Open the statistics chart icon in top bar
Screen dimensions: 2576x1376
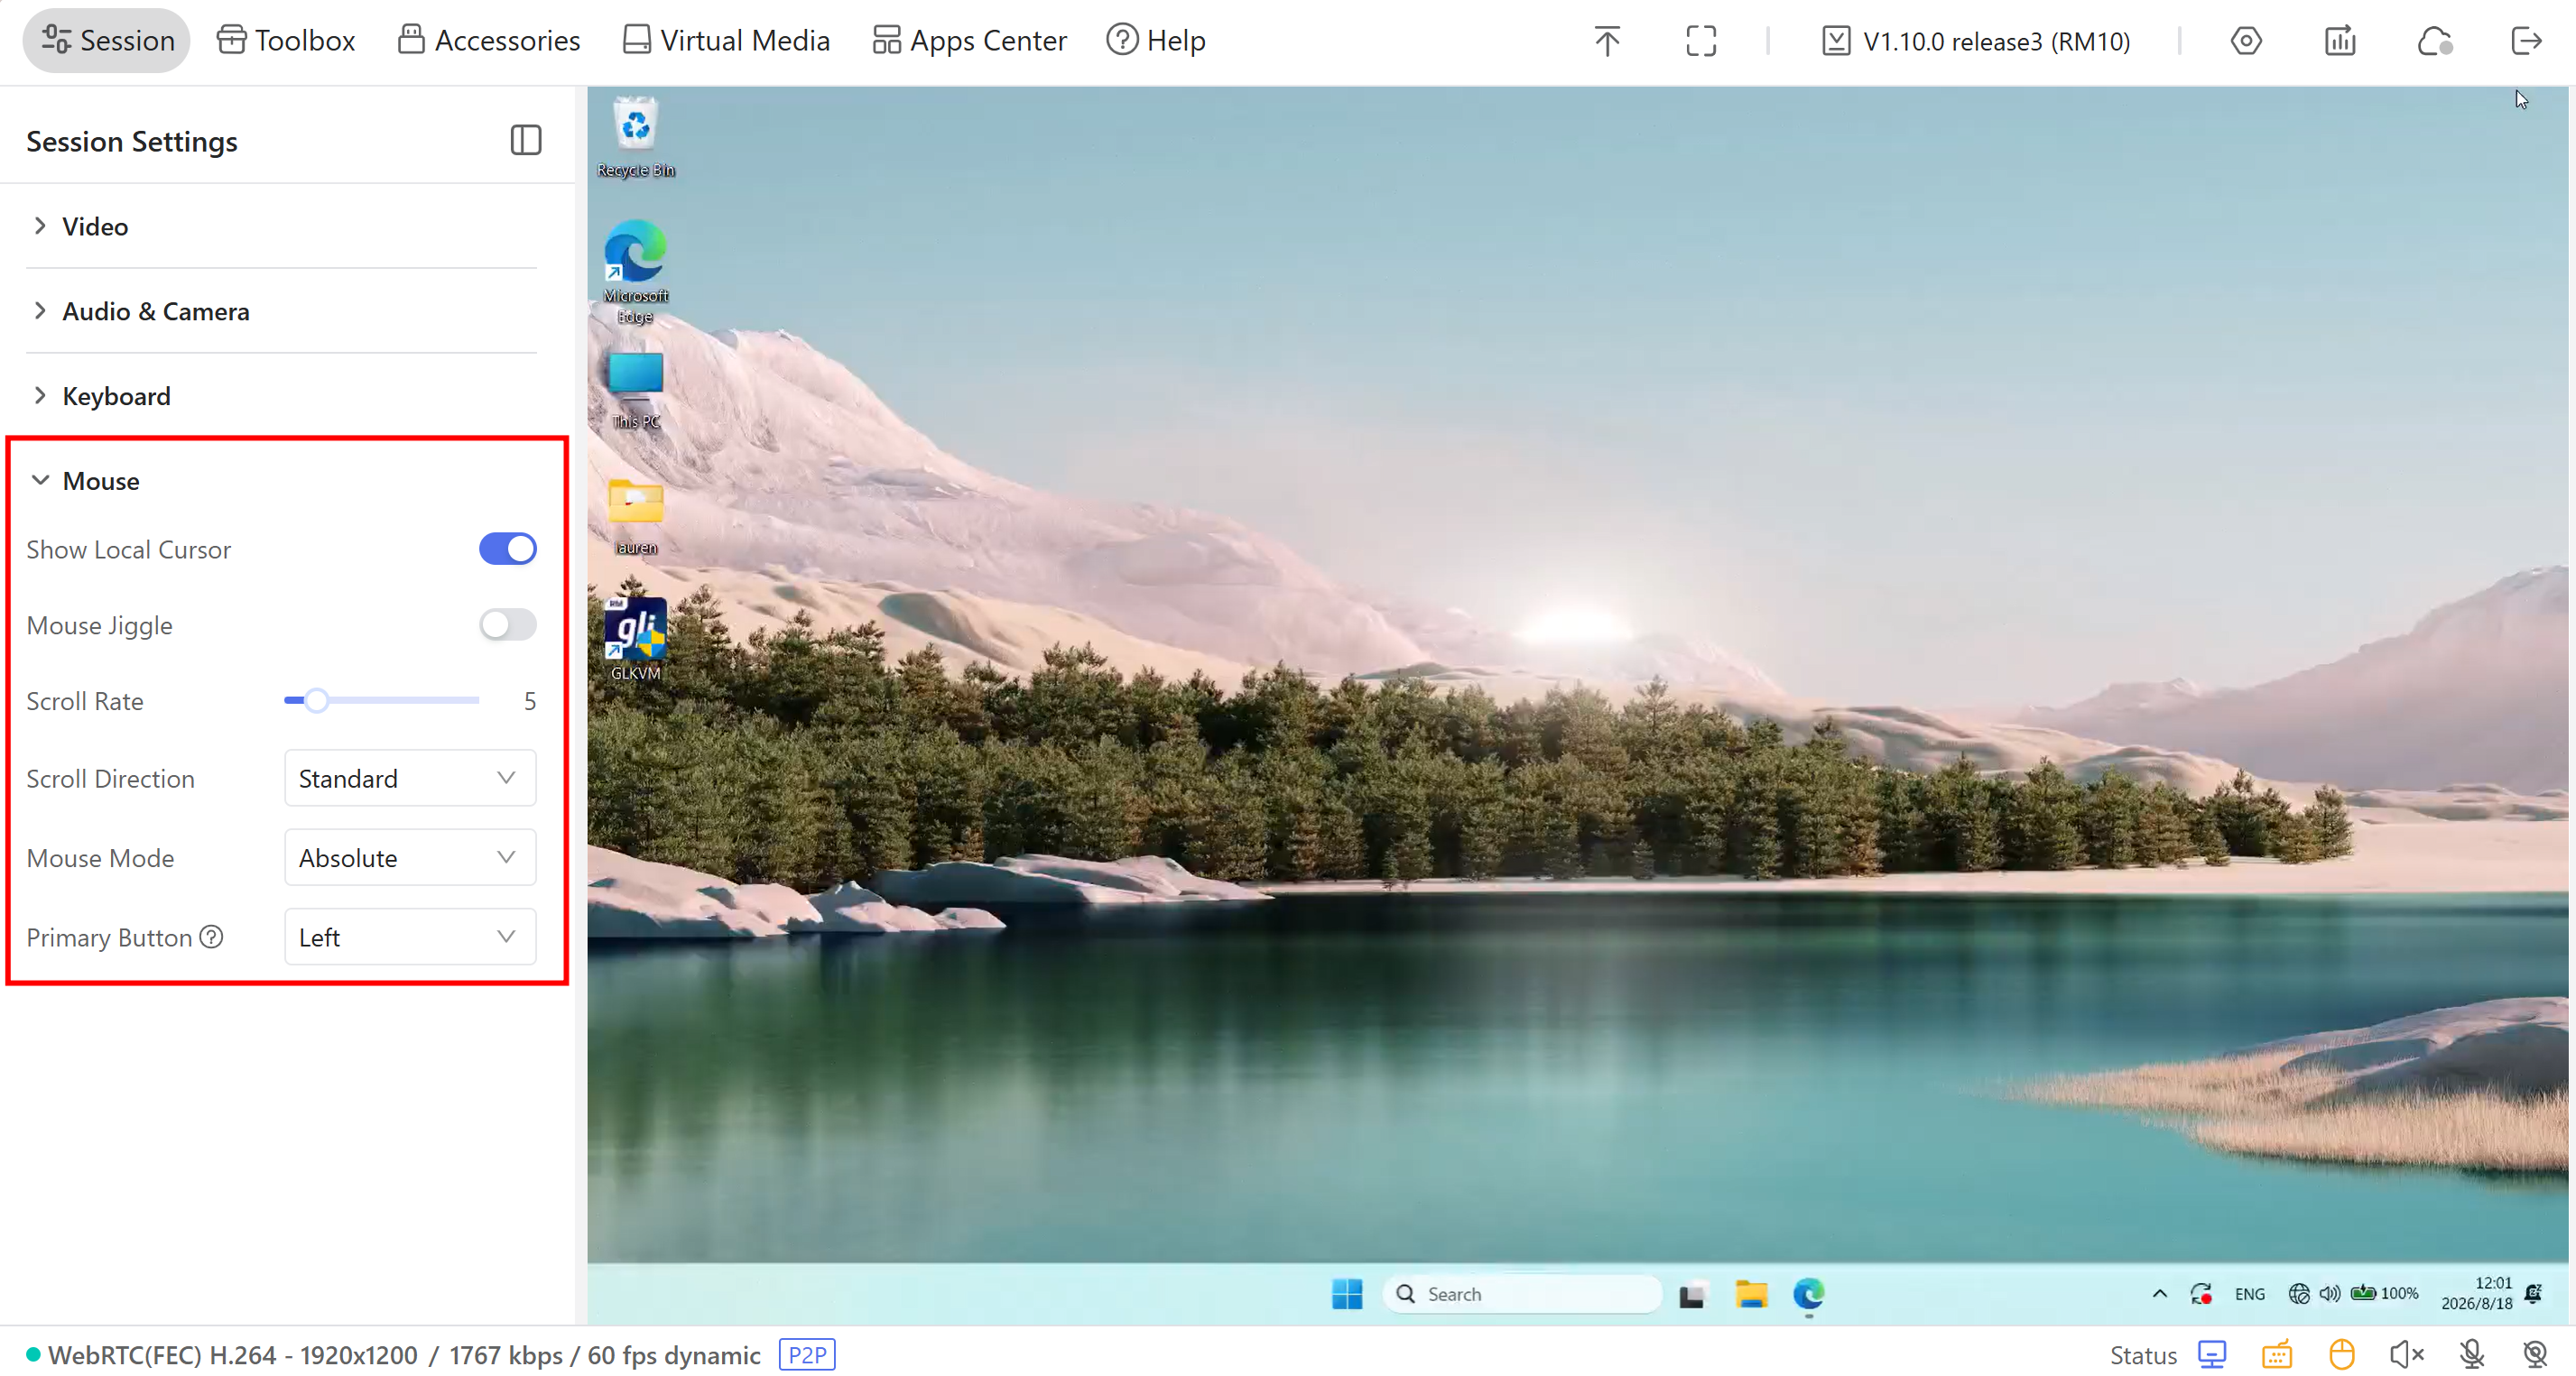(2340, 41)
